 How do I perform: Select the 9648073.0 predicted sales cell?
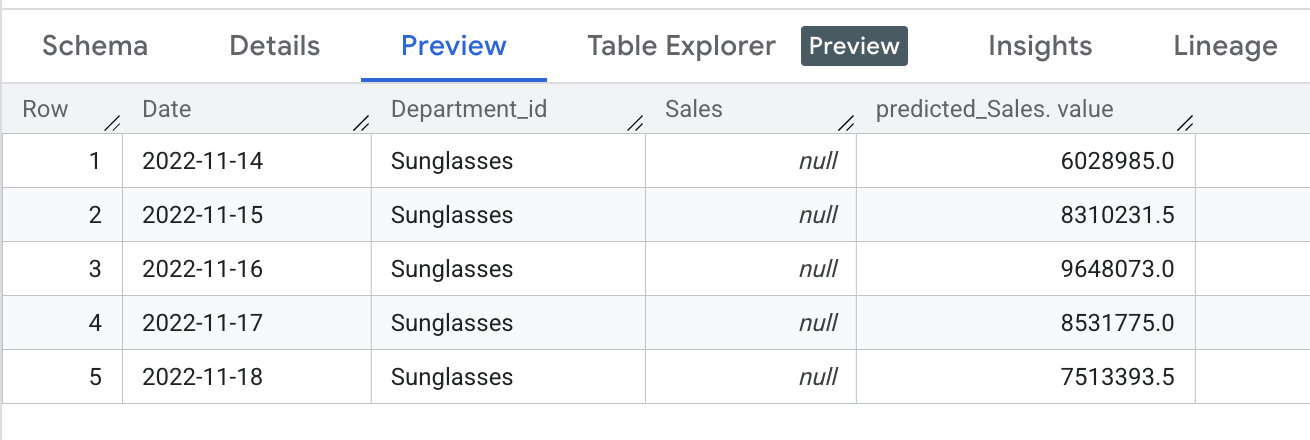(1117, 269)
